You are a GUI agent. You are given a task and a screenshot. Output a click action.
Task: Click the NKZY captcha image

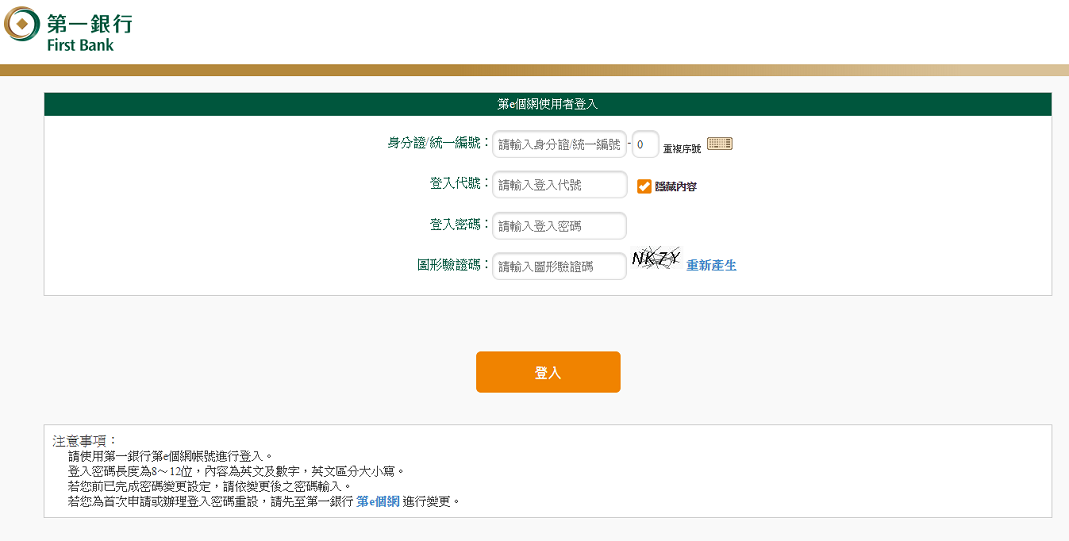click(x=656, y=258)
